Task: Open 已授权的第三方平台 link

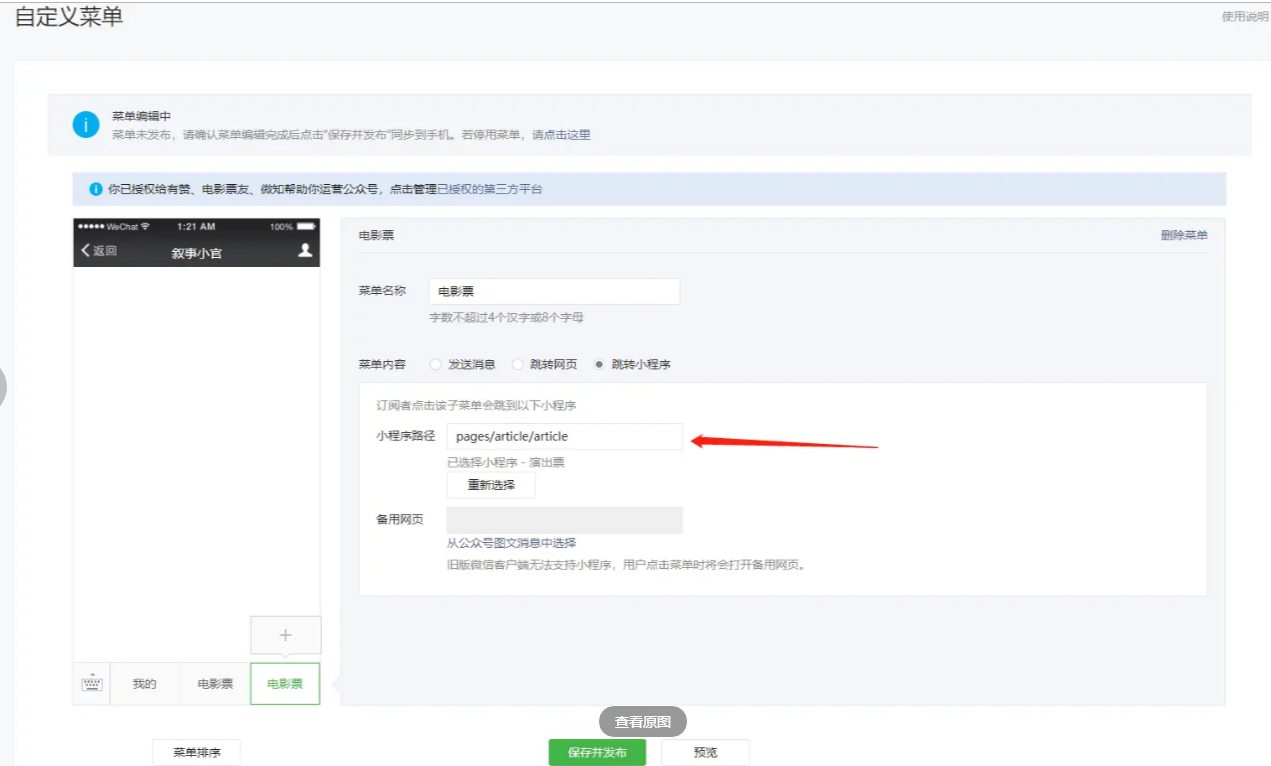Action: [x=490, y=188]
